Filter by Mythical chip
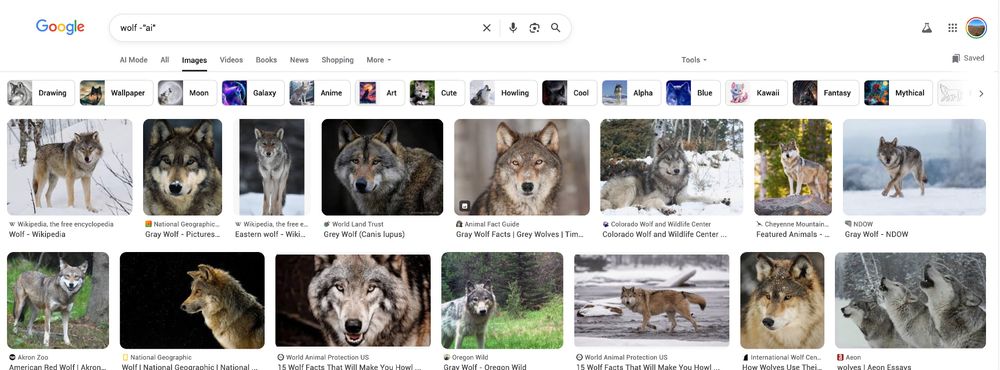This screenshot has height=370, width=1000. click(898, 93)
